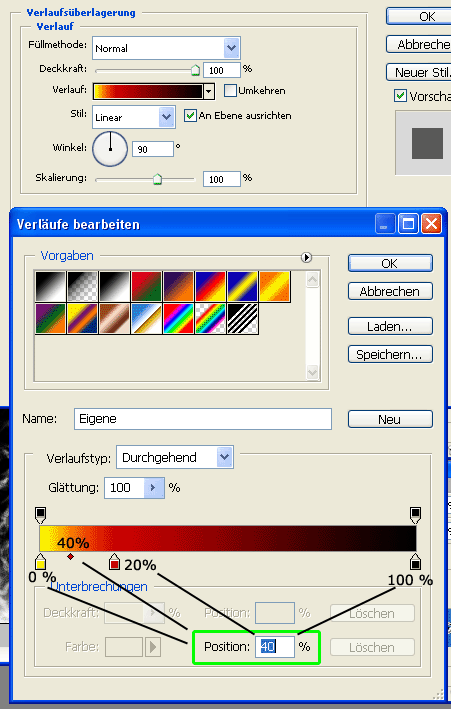The image size is (451, 709).
Task: Select the red color stop at 20%
Action: (114, 562)
